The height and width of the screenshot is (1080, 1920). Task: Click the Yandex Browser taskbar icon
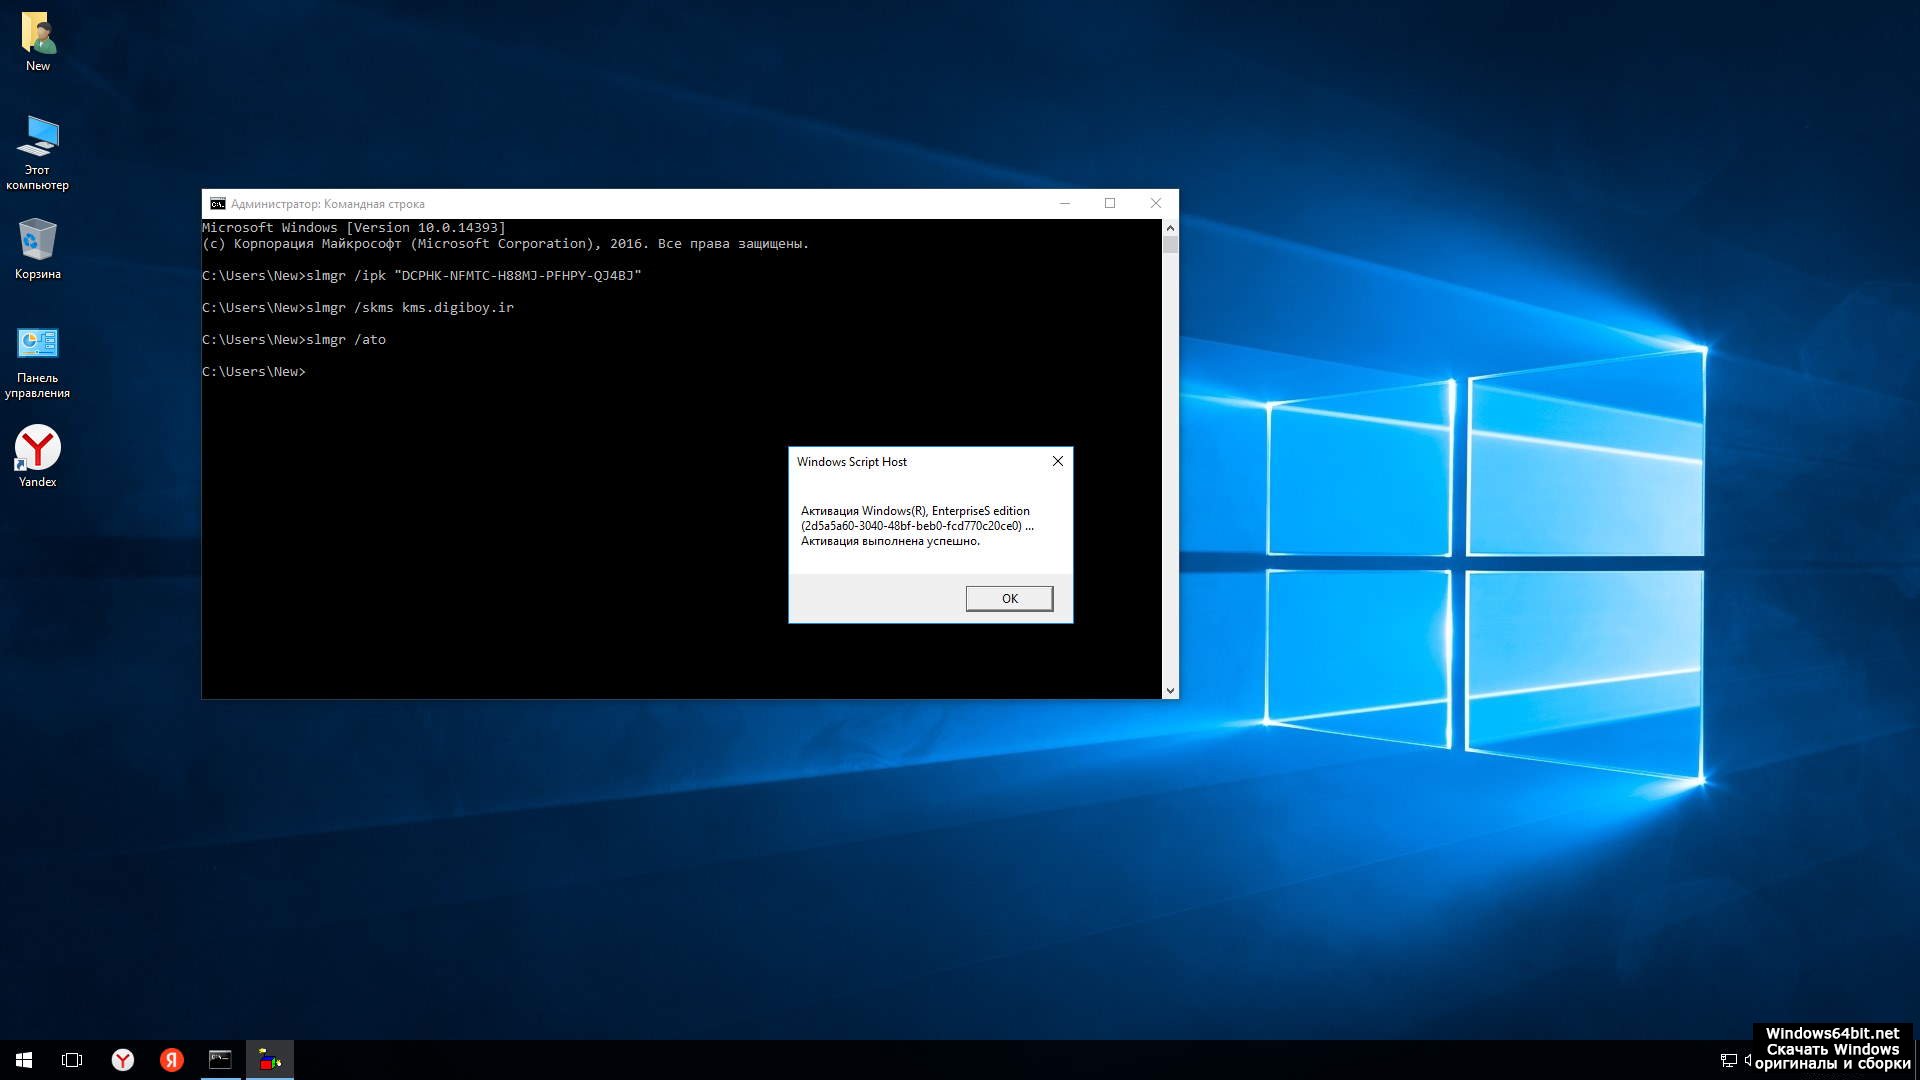tap(122, 1060)
